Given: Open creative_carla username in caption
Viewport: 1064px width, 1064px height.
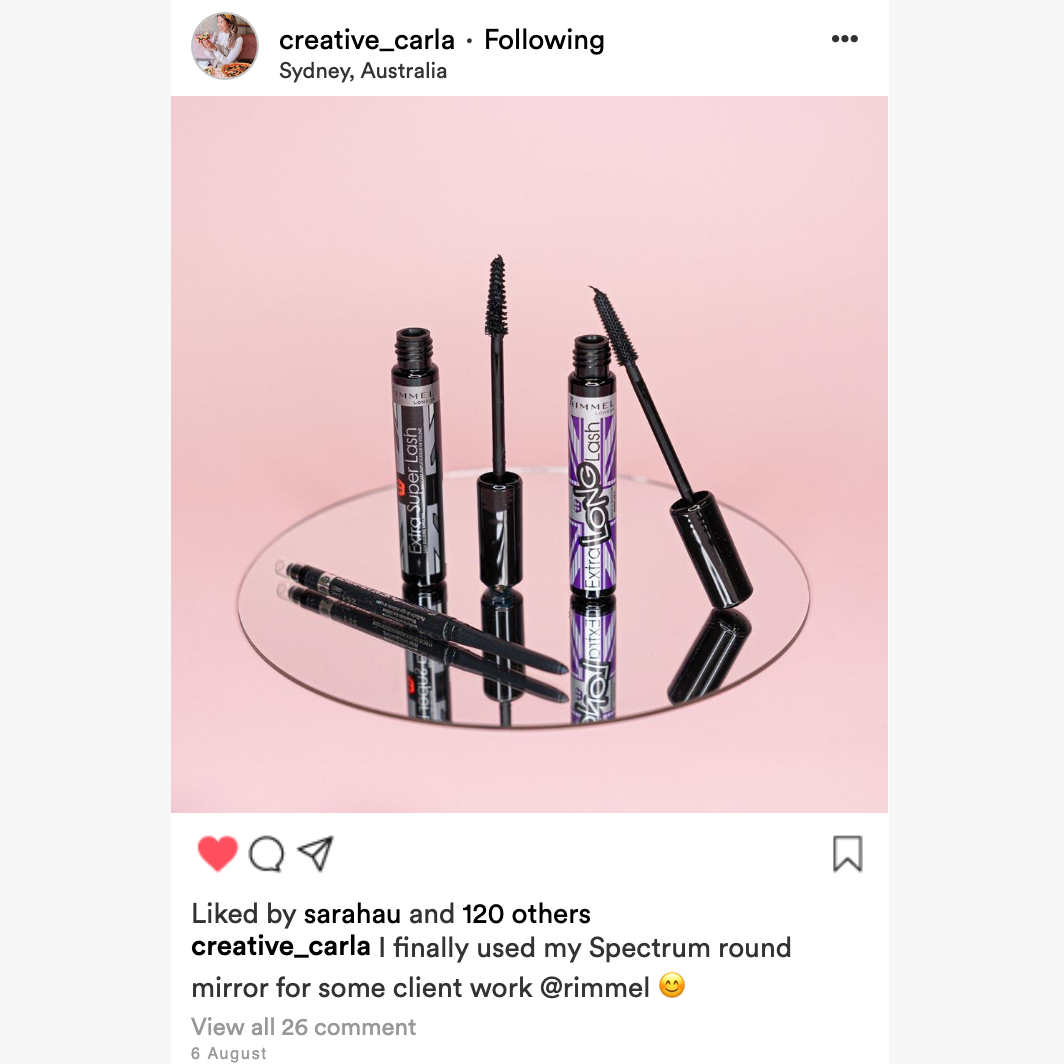Looking at the screenshot, I should 281,947.
